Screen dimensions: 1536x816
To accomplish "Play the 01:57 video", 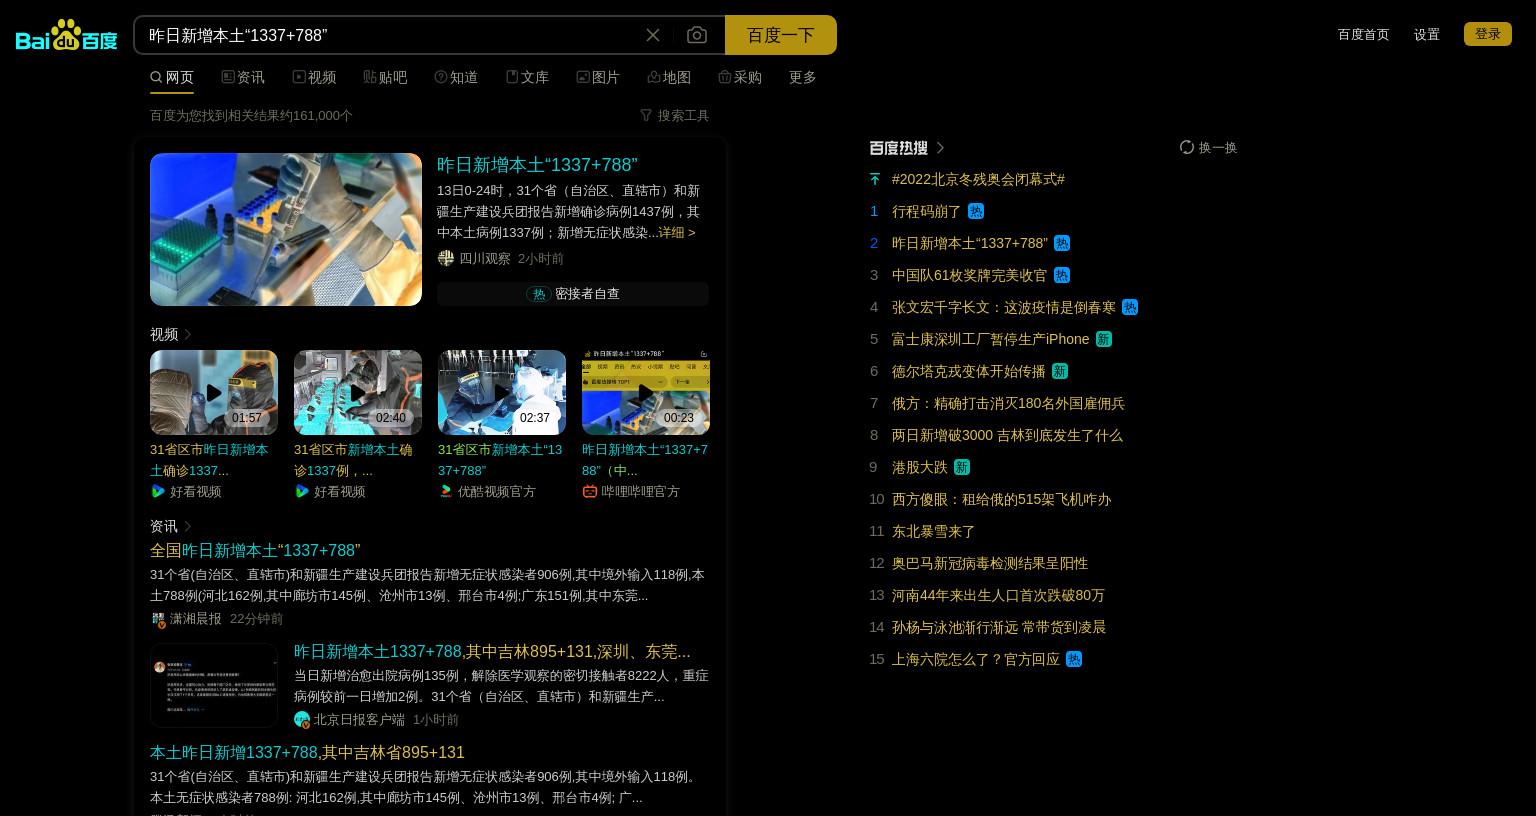I will coord(214,392).
